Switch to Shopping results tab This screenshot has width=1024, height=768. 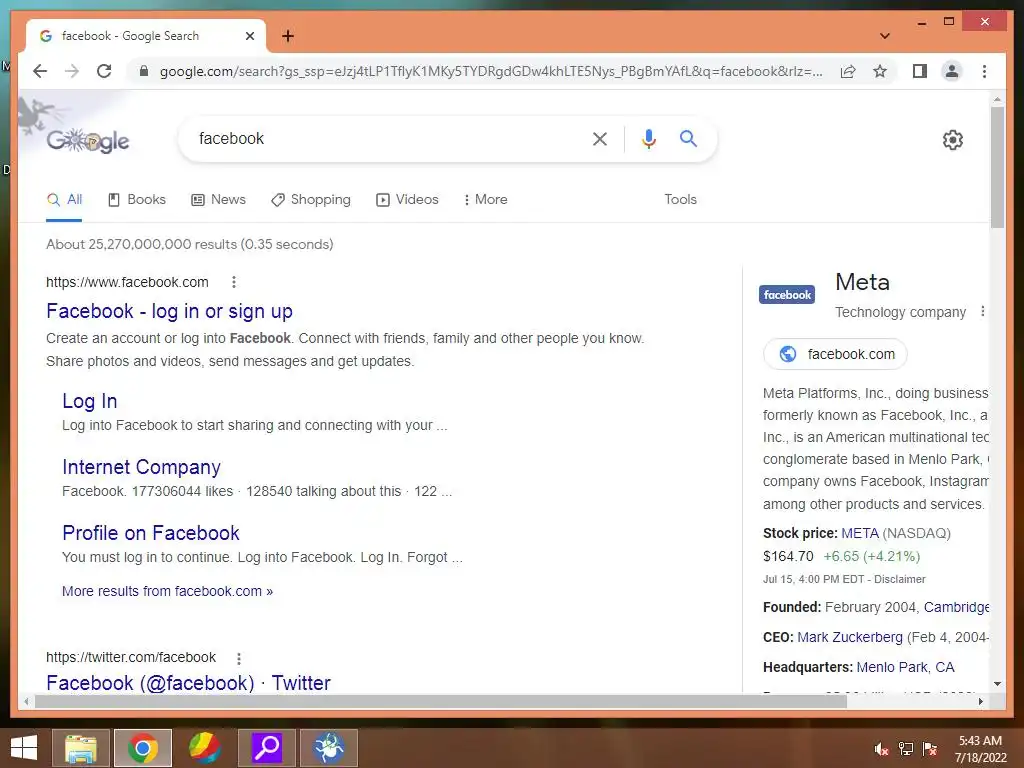click(x=311, y=200)
